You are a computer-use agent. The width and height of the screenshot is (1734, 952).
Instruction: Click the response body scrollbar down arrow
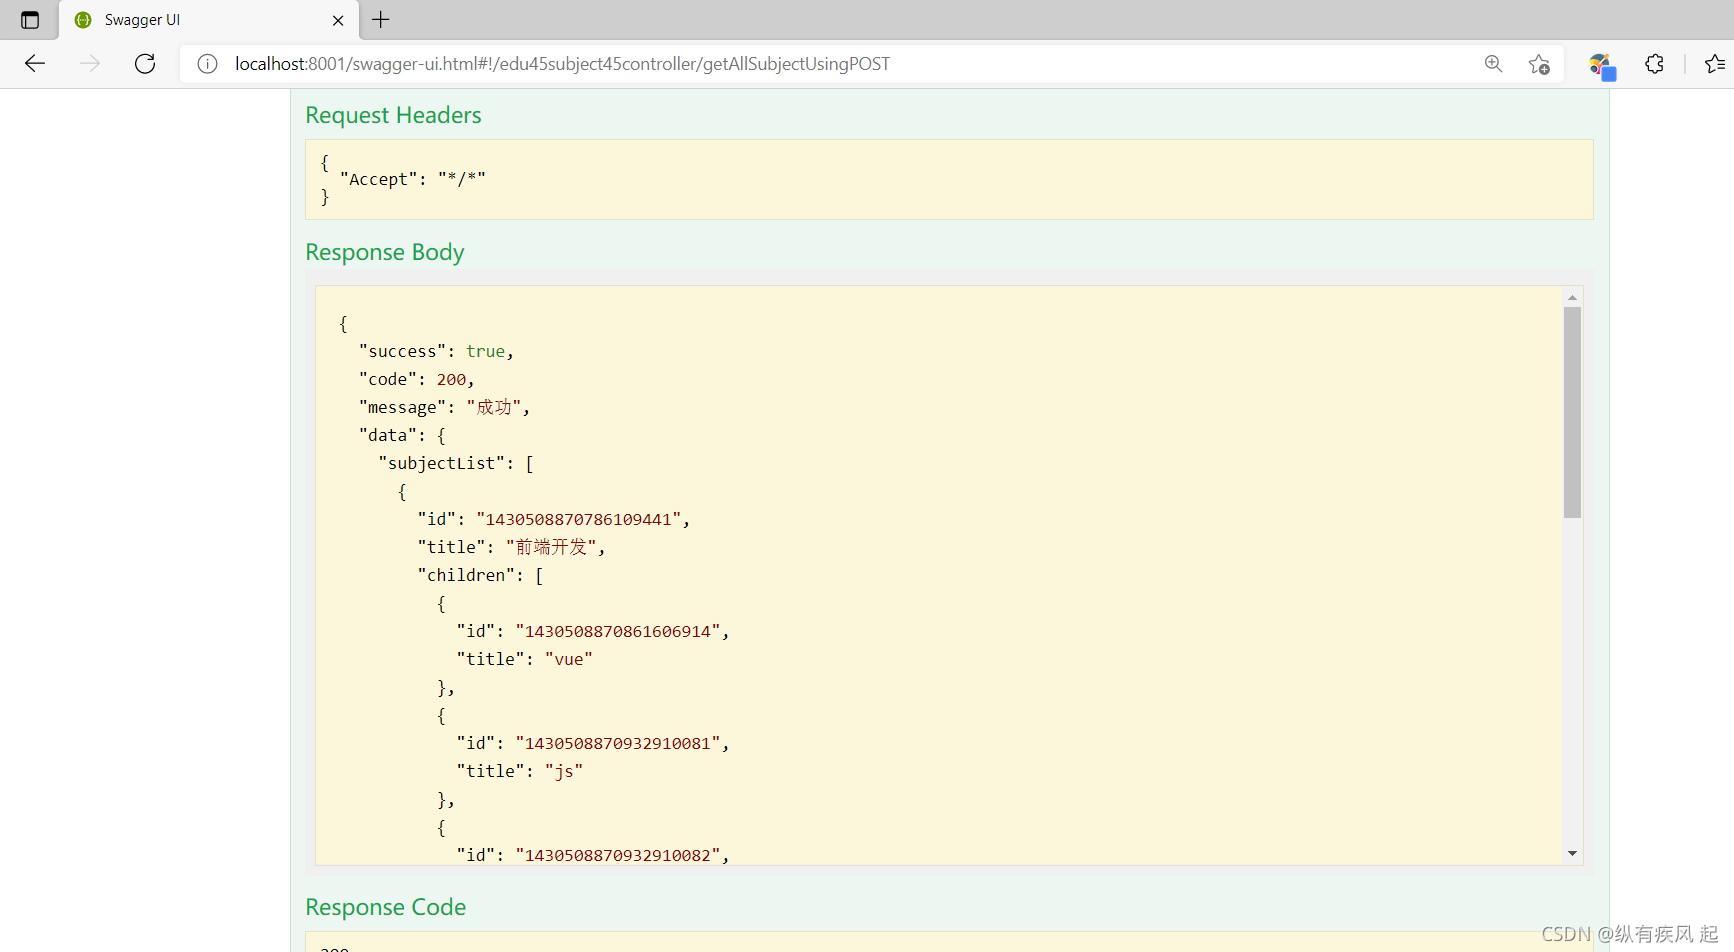tap(1572, 853)
